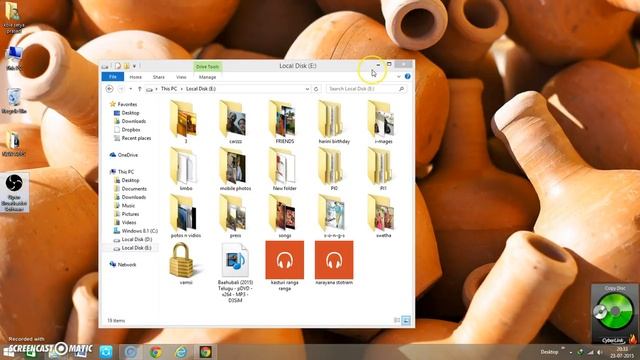
Task: Open Customize Quick Access Toolbar arrow
Action: pyautogui.click(x=134, y=66)
